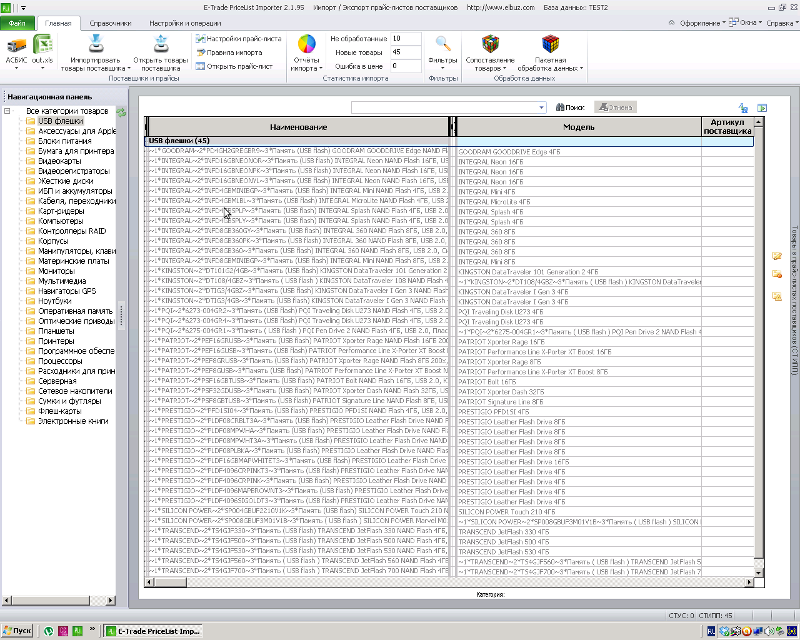This screenshot has width=800, height=640.
Task: Click the import supplier goods icon
Action: pyautogui.click(x=95, y=43)
